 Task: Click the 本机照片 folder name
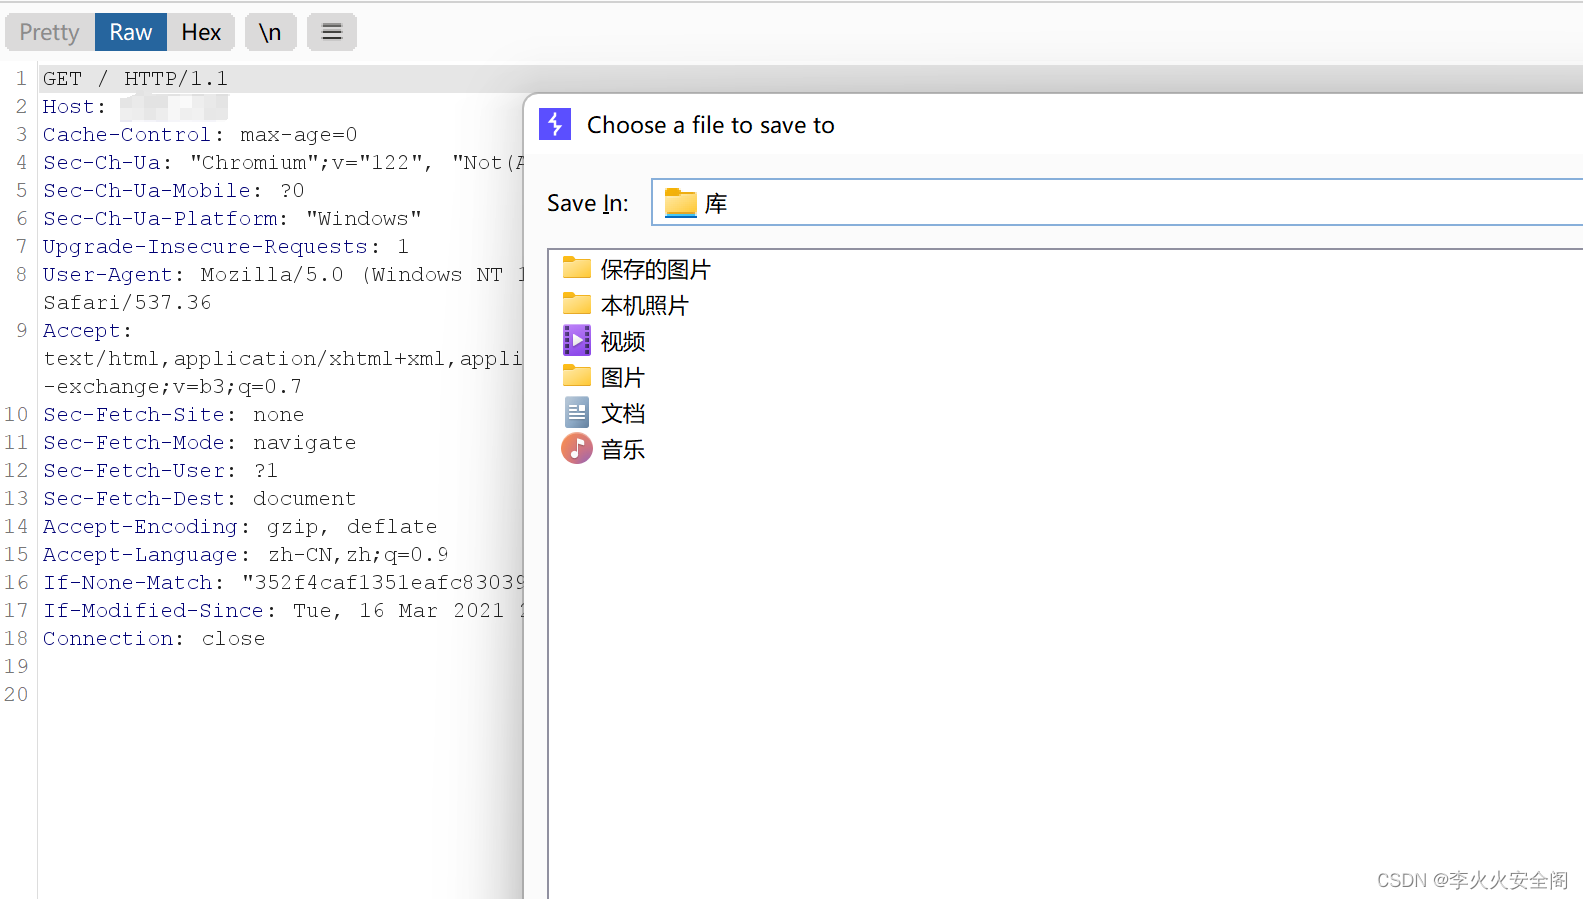pyautogui.click(x=644, y=306)
